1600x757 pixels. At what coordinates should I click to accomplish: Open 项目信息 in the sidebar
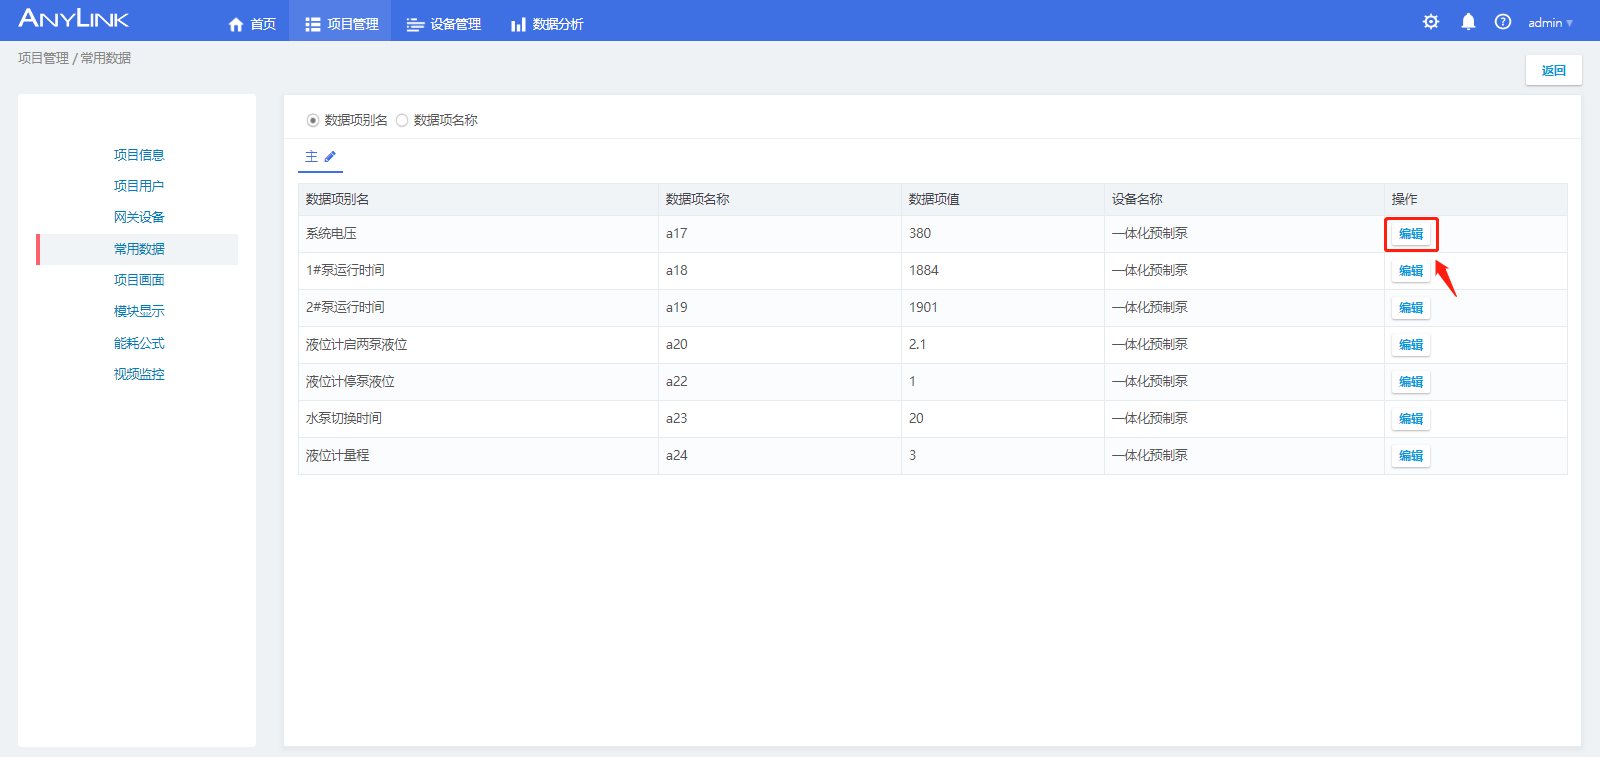click(139, 155)
